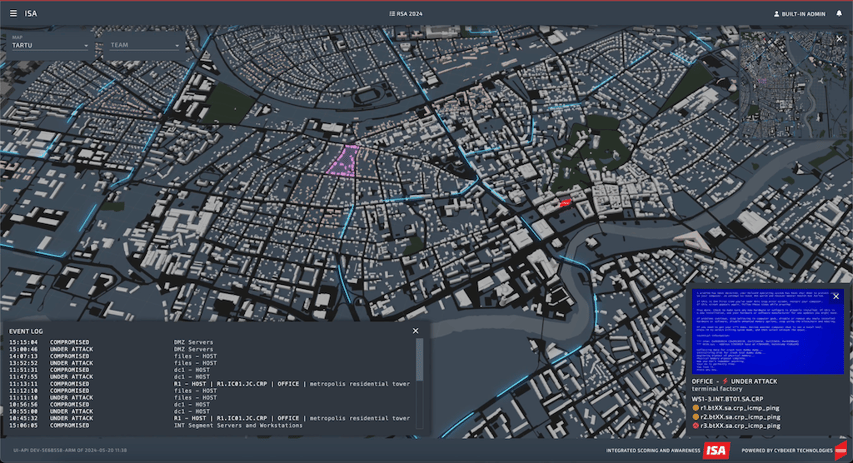Click the user profile icon beside Built-in Admin
The height and width of the screenshot is (463, 853).
[777, 14]
